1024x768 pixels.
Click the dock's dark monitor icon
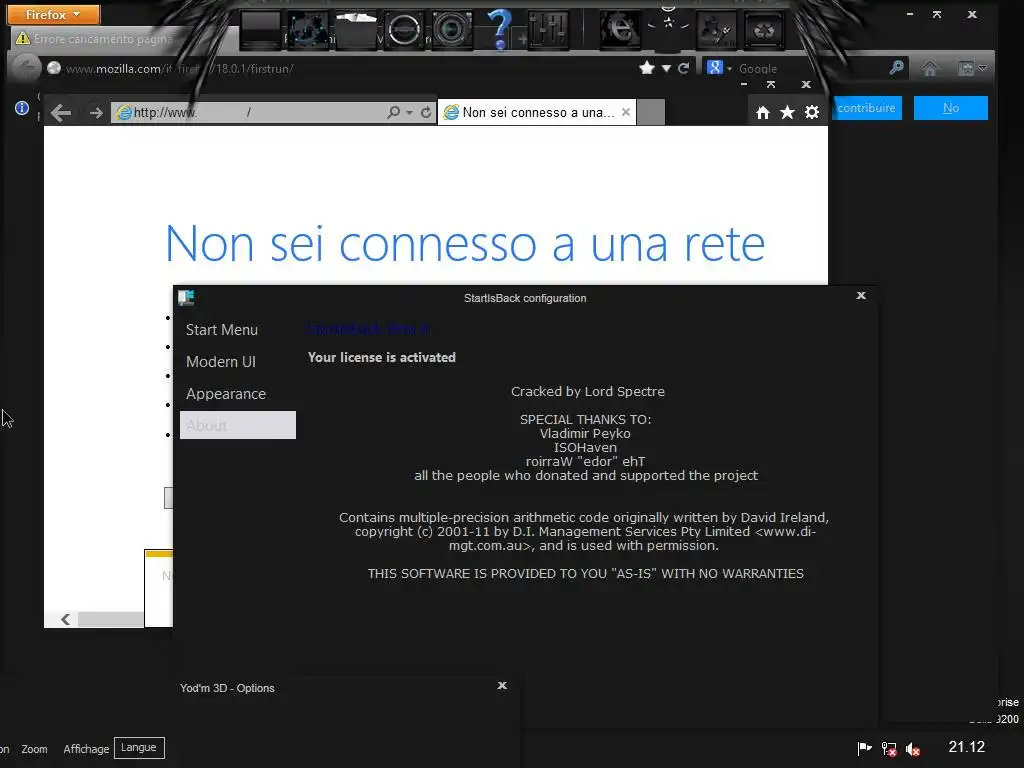tap(261, 30)
